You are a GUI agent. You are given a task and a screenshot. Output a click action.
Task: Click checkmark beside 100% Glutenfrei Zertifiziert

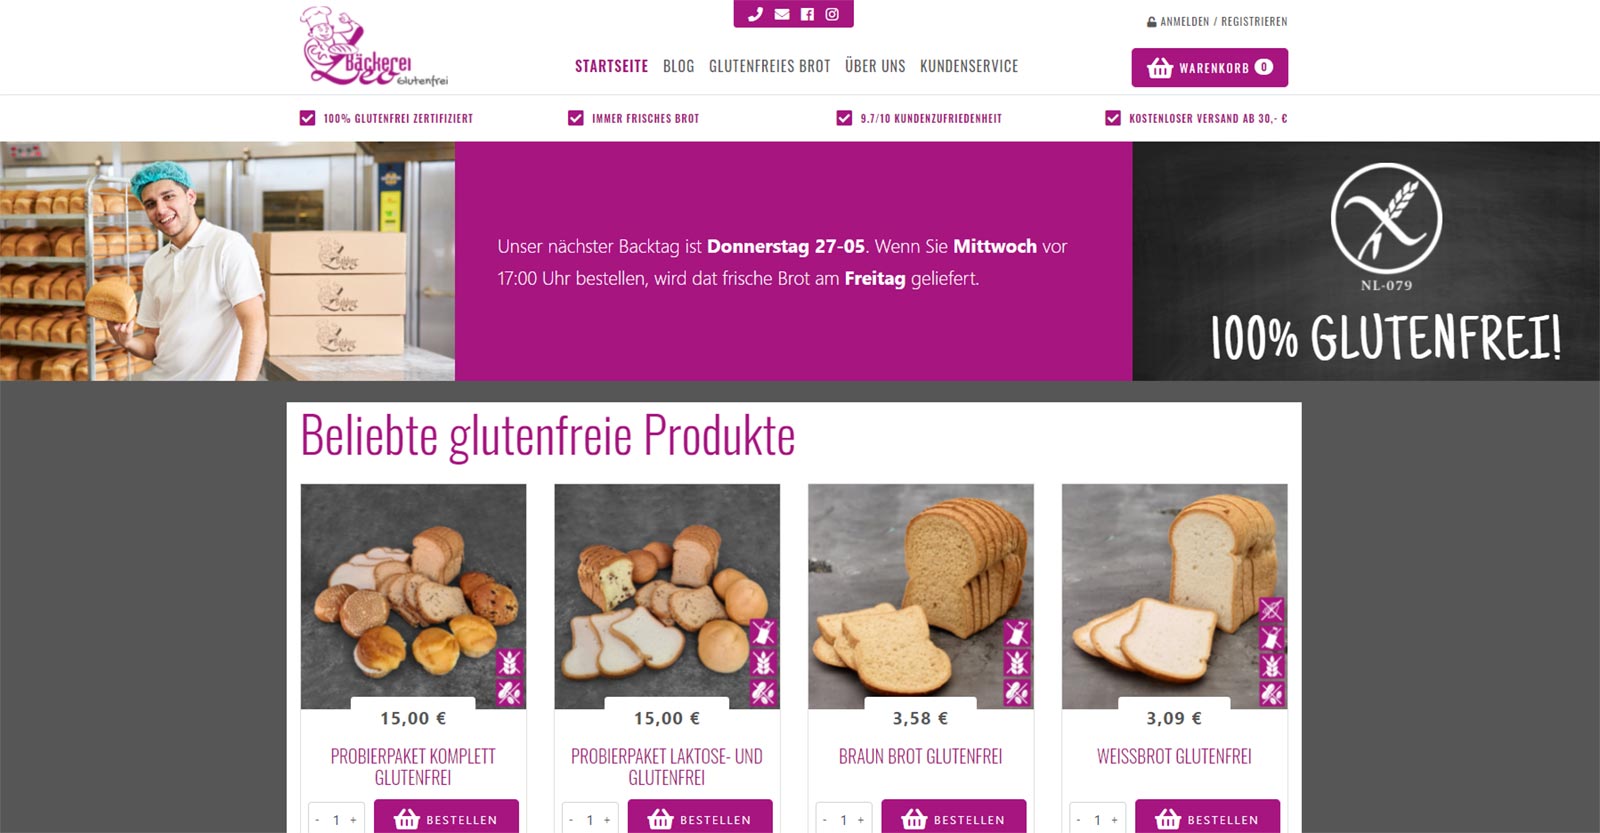pyautogui.click(x=307, y=118)
